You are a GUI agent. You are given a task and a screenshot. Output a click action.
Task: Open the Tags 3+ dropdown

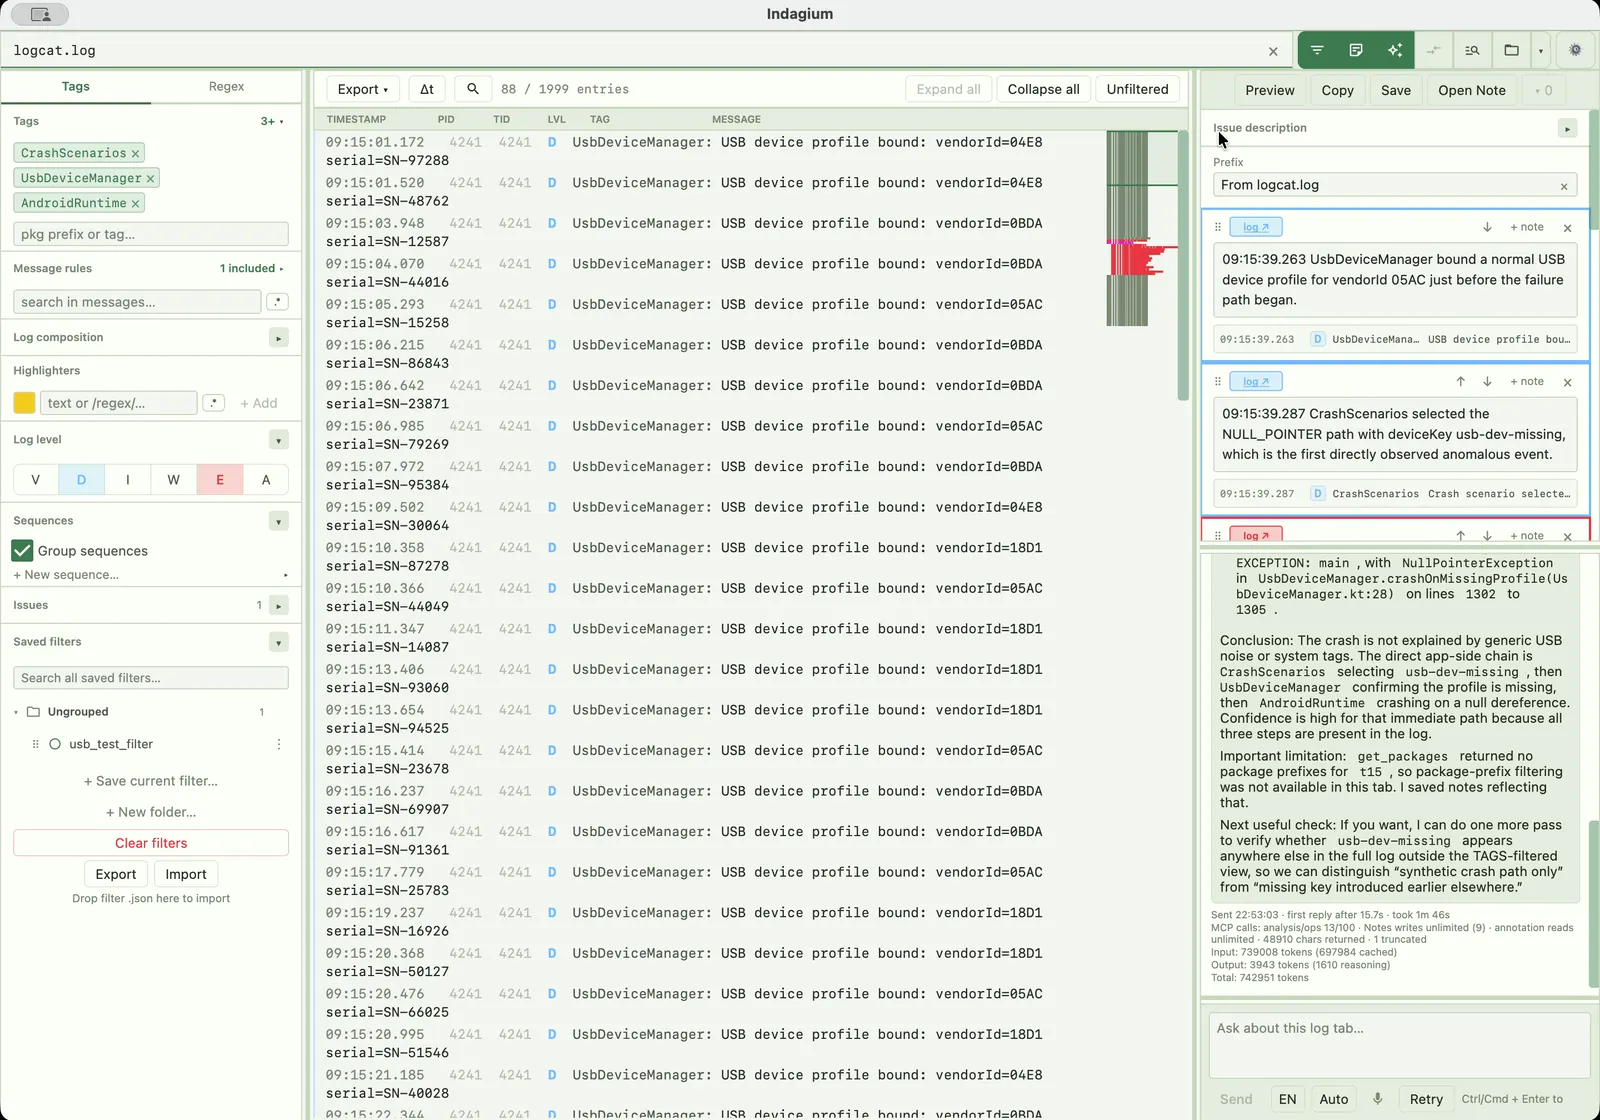click(x=272, y=121)
